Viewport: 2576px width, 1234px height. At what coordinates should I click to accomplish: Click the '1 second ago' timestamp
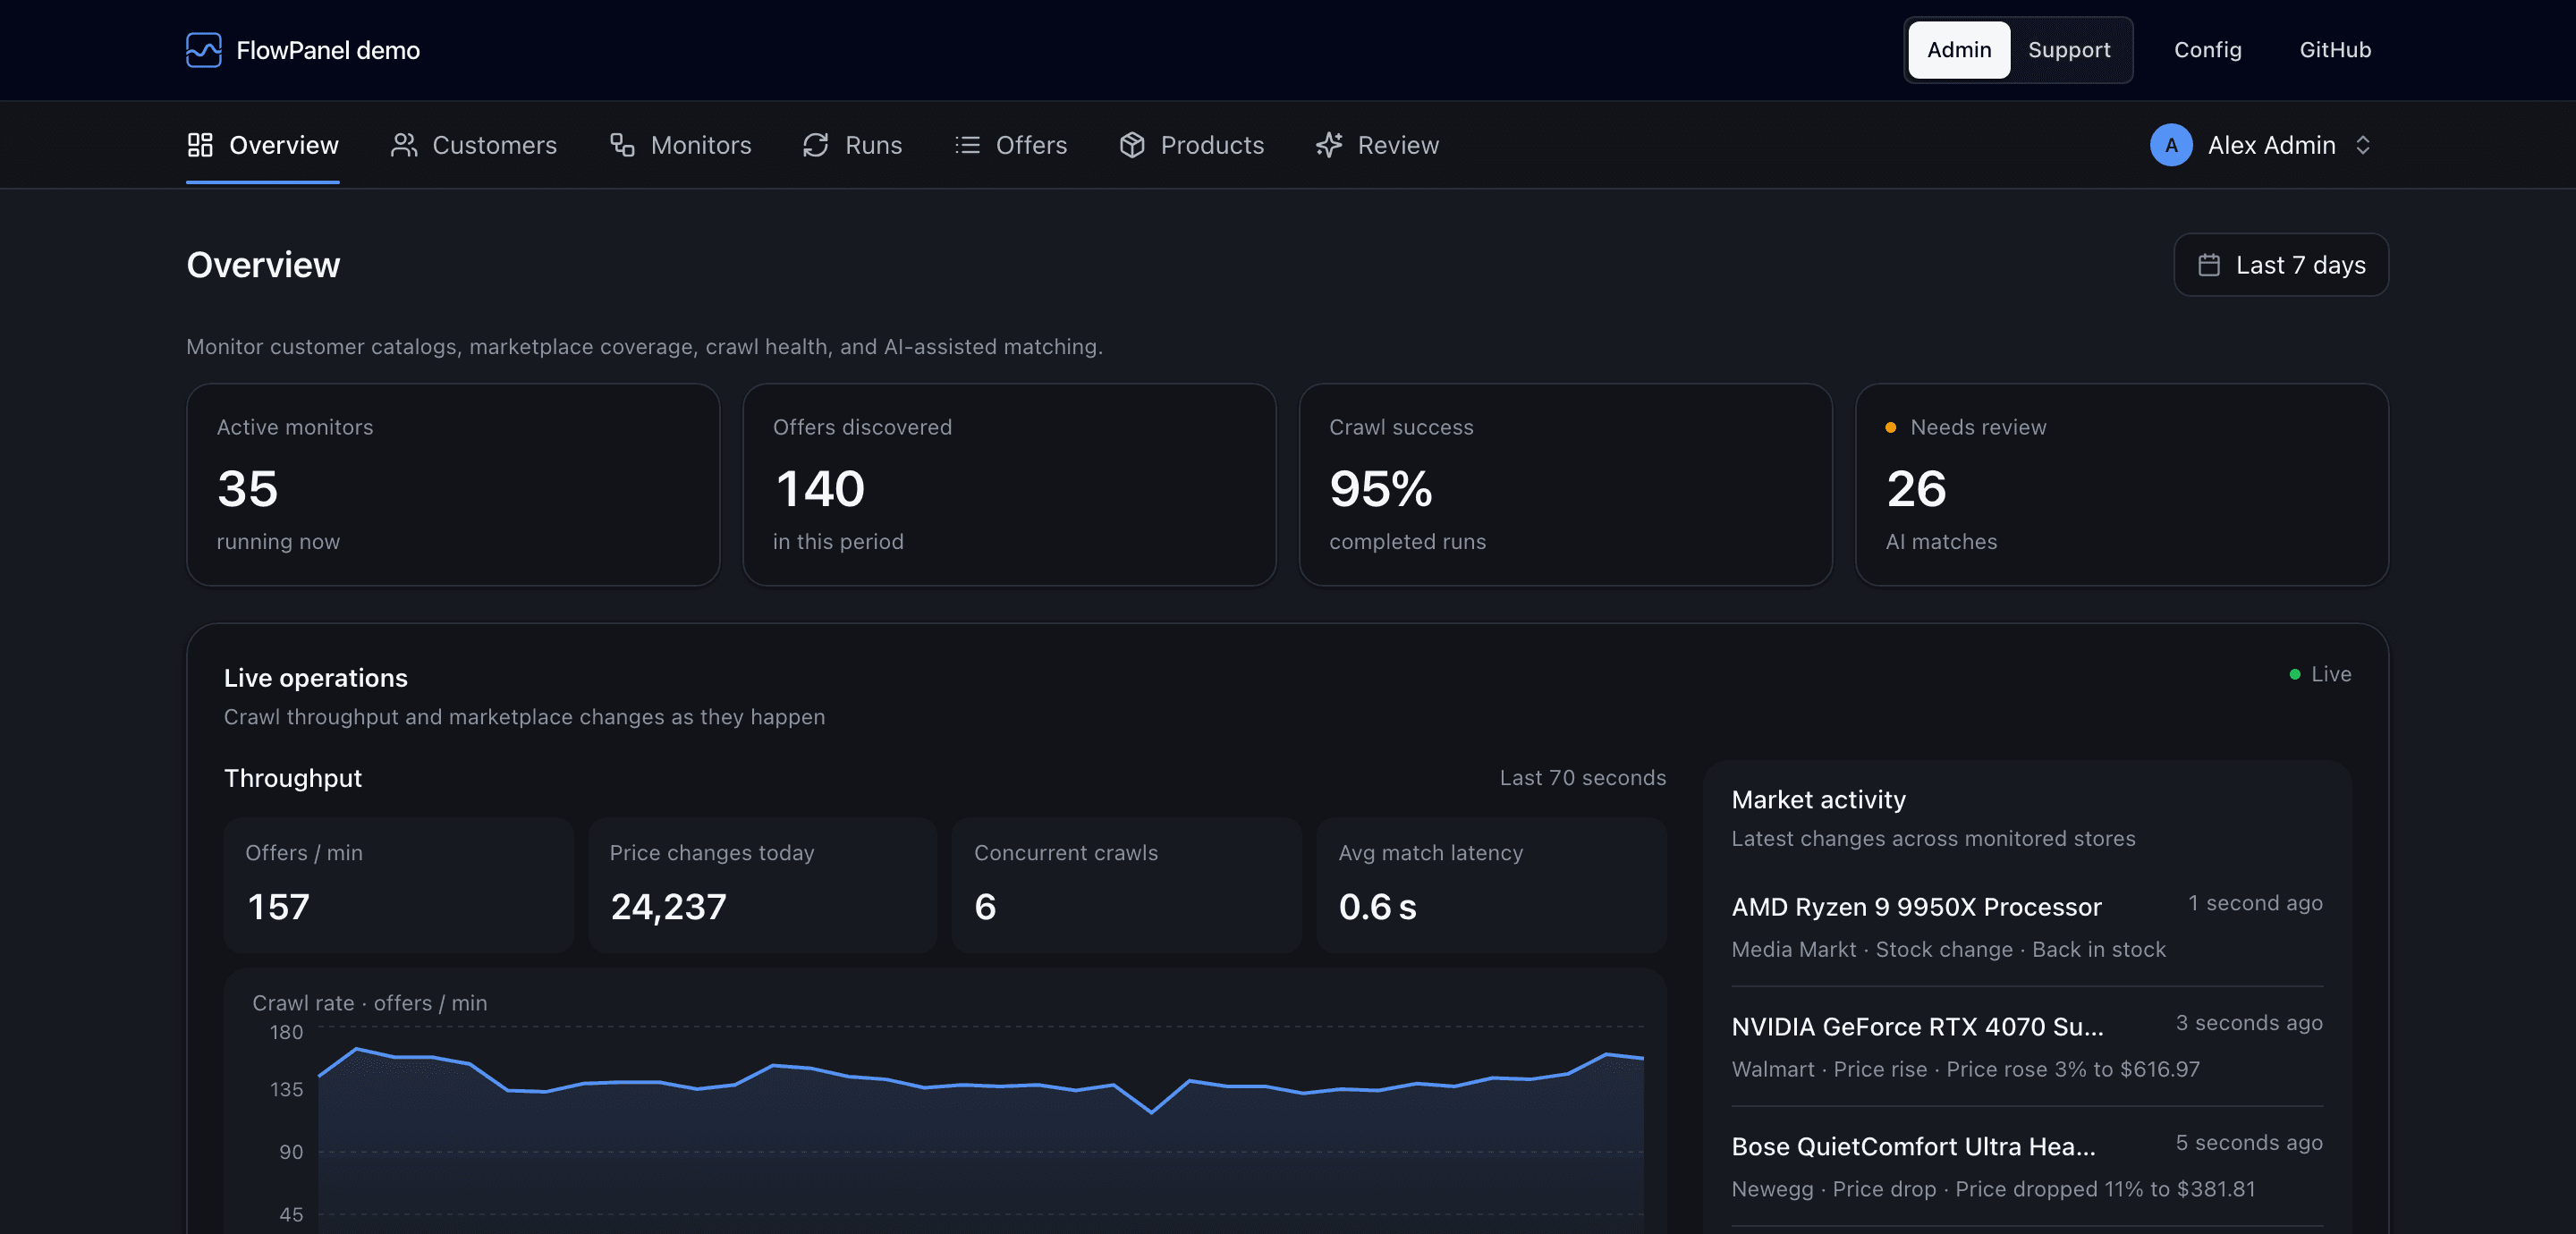coord(2255,903)
